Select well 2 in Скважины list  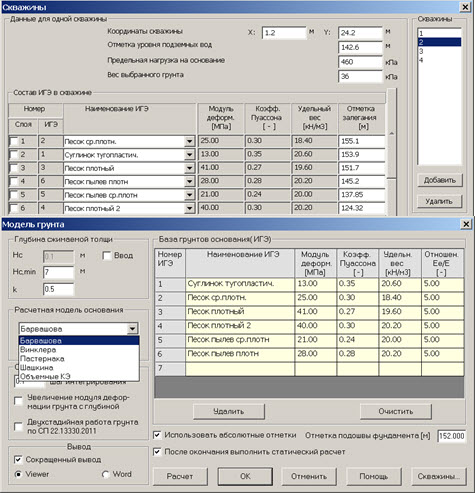point(439,42)
